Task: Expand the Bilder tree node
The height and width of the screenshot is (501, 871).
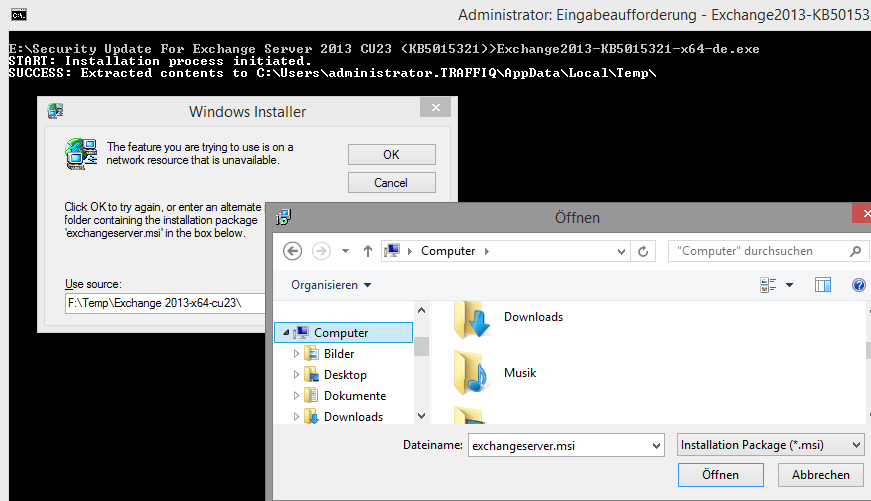Action: click(x=296, y=354)
